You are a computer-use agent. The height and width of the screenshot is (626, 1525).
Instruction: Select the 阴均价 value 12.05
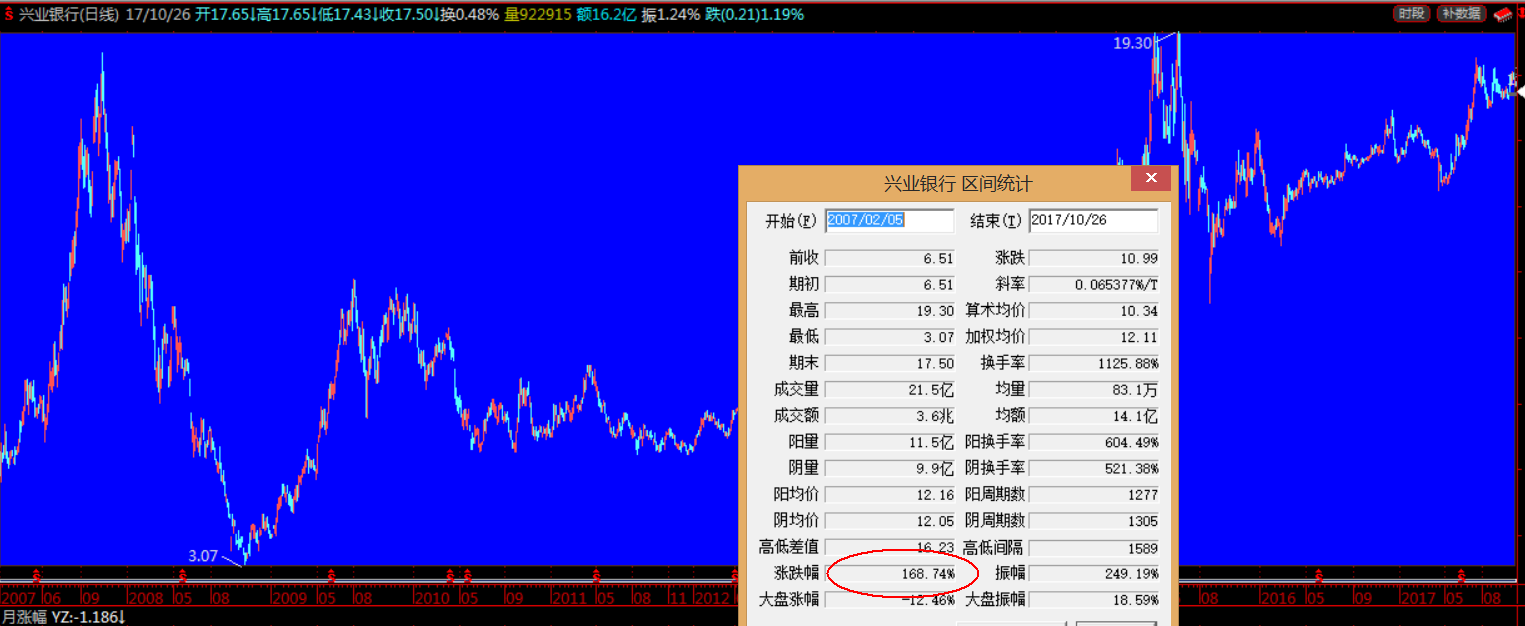pyautogui.click(x=890, y=521)
